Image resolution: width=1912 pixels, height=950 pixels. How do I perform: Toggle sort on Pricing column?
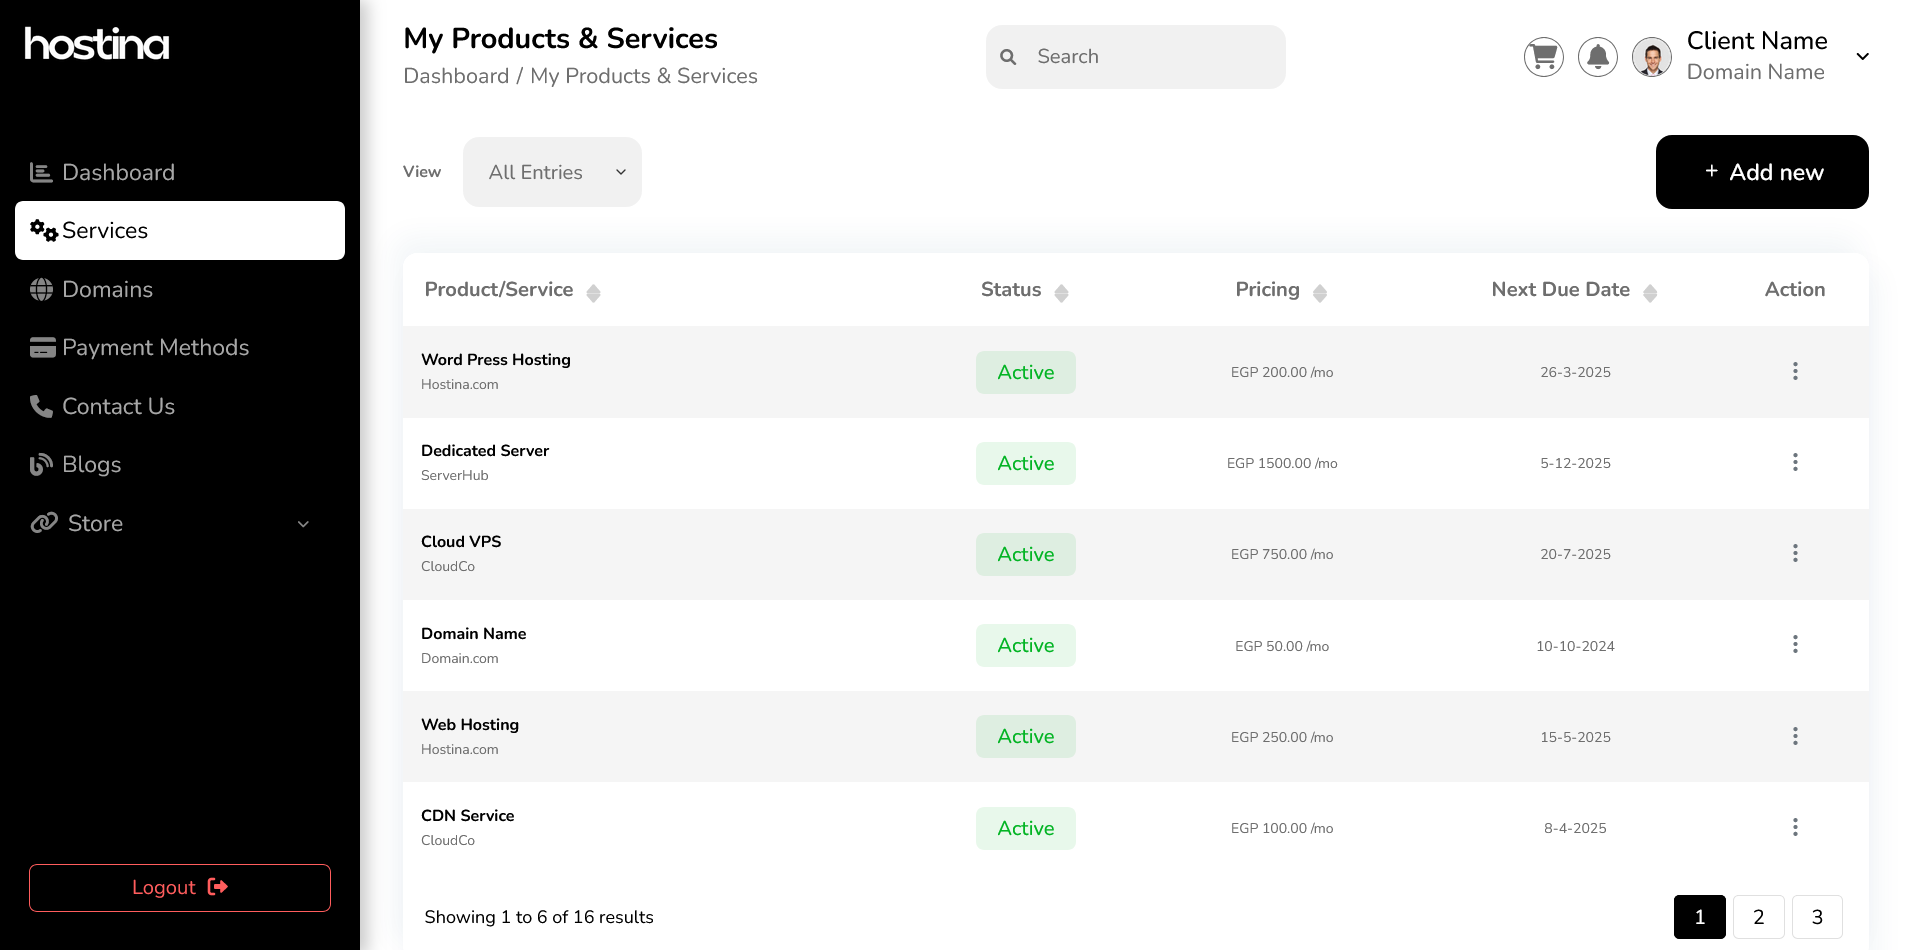pyautogui.click(x=1319, y=292)
